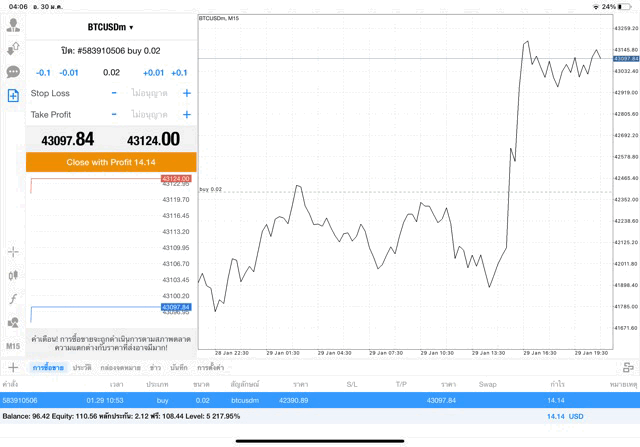
Task: Select the open position row 583910506
Action: [x=320, y=400]
